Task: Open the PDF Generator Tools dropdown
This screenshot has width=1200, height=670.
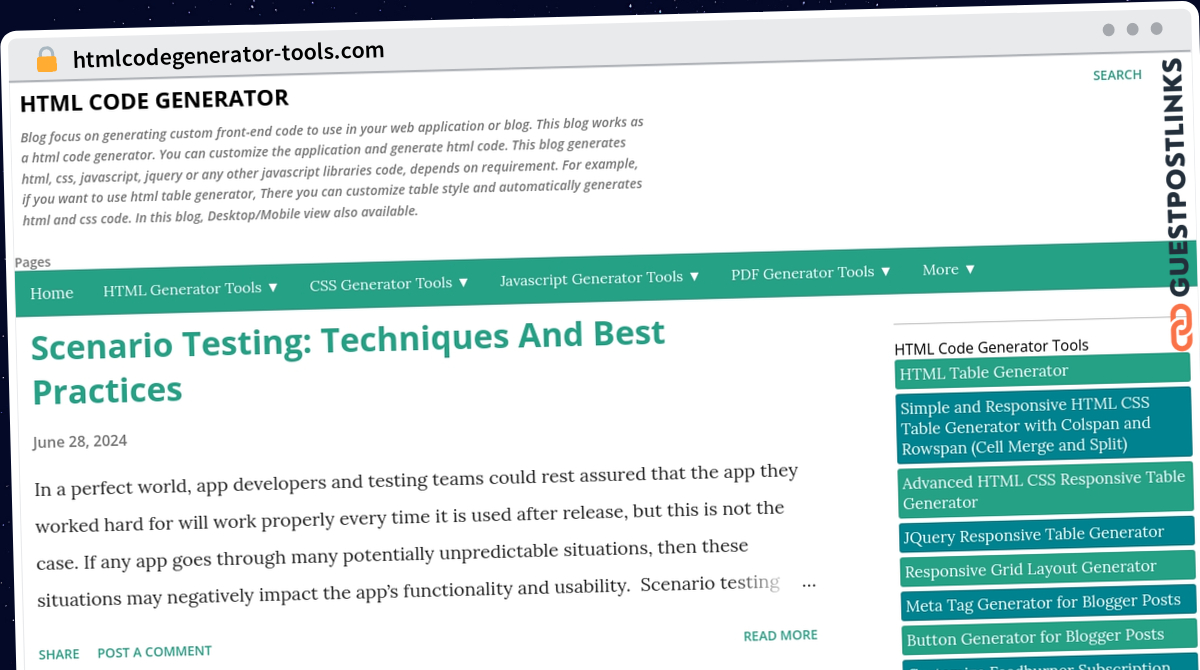Action: click(811, 272)
